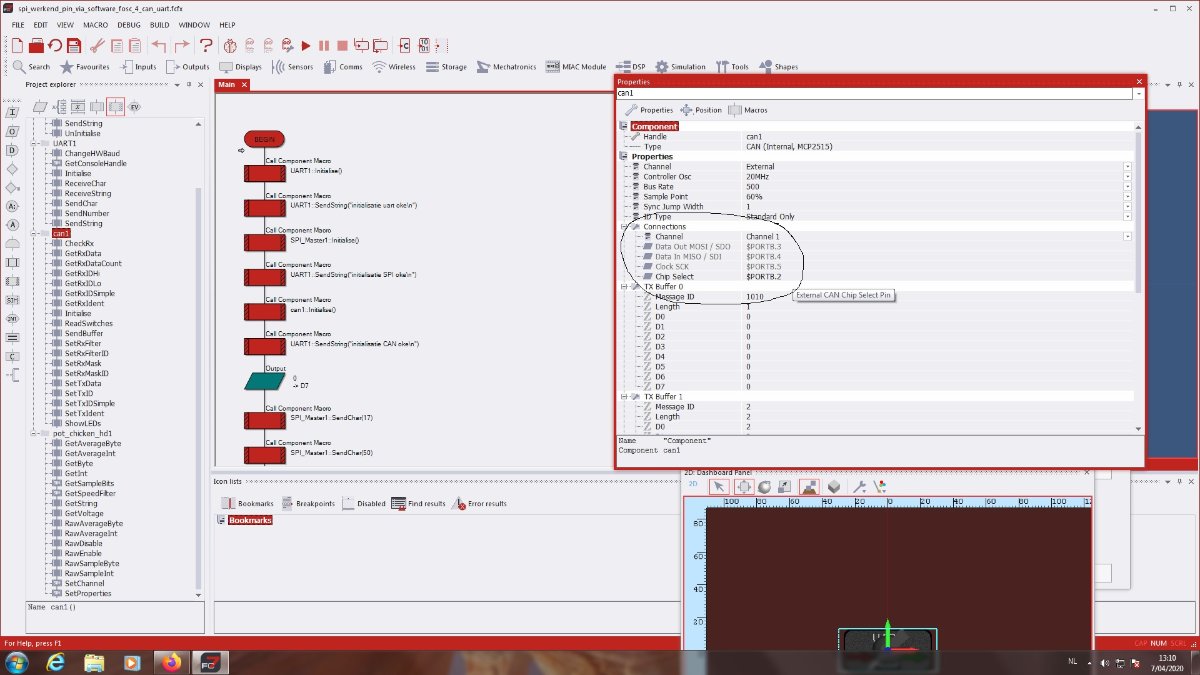Open the Wireless component category
Viewport: 1200px width, 675px height.
(x=394, y=67)
